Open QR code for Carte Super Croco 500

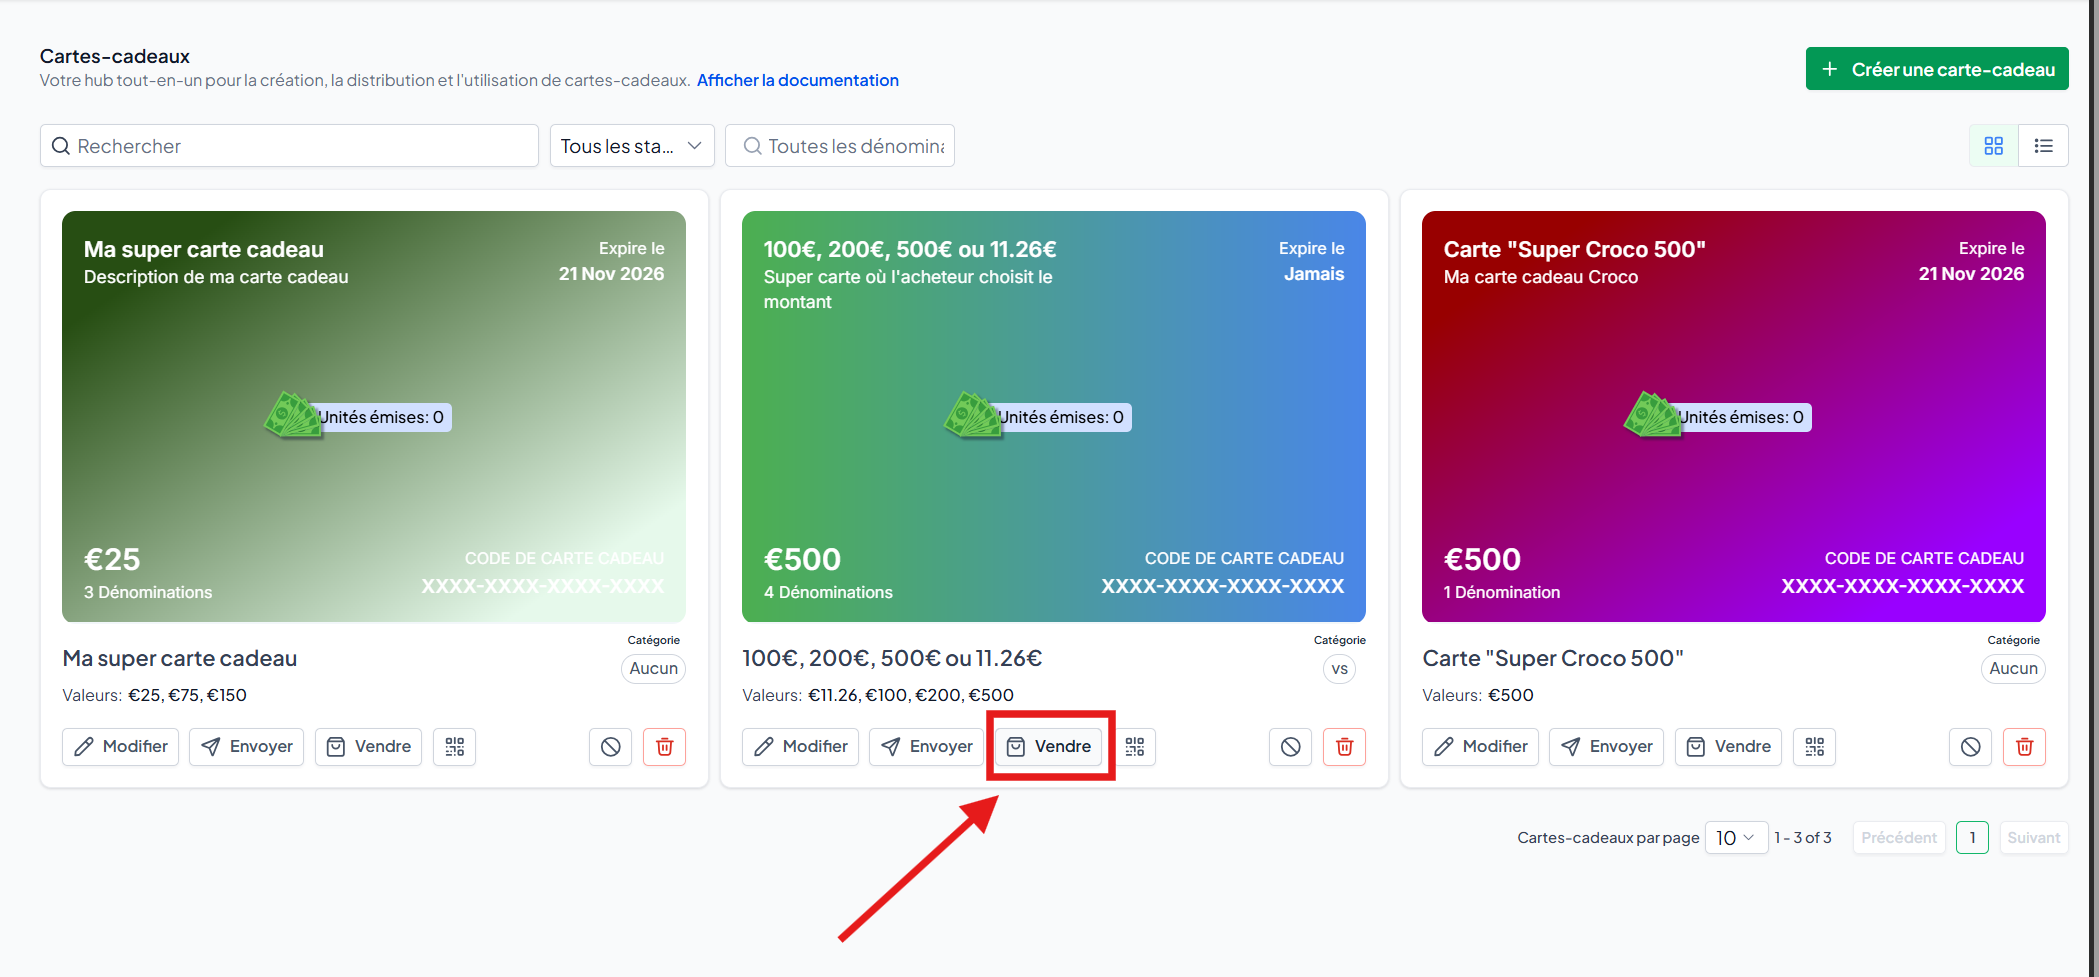click(1814, 747)
